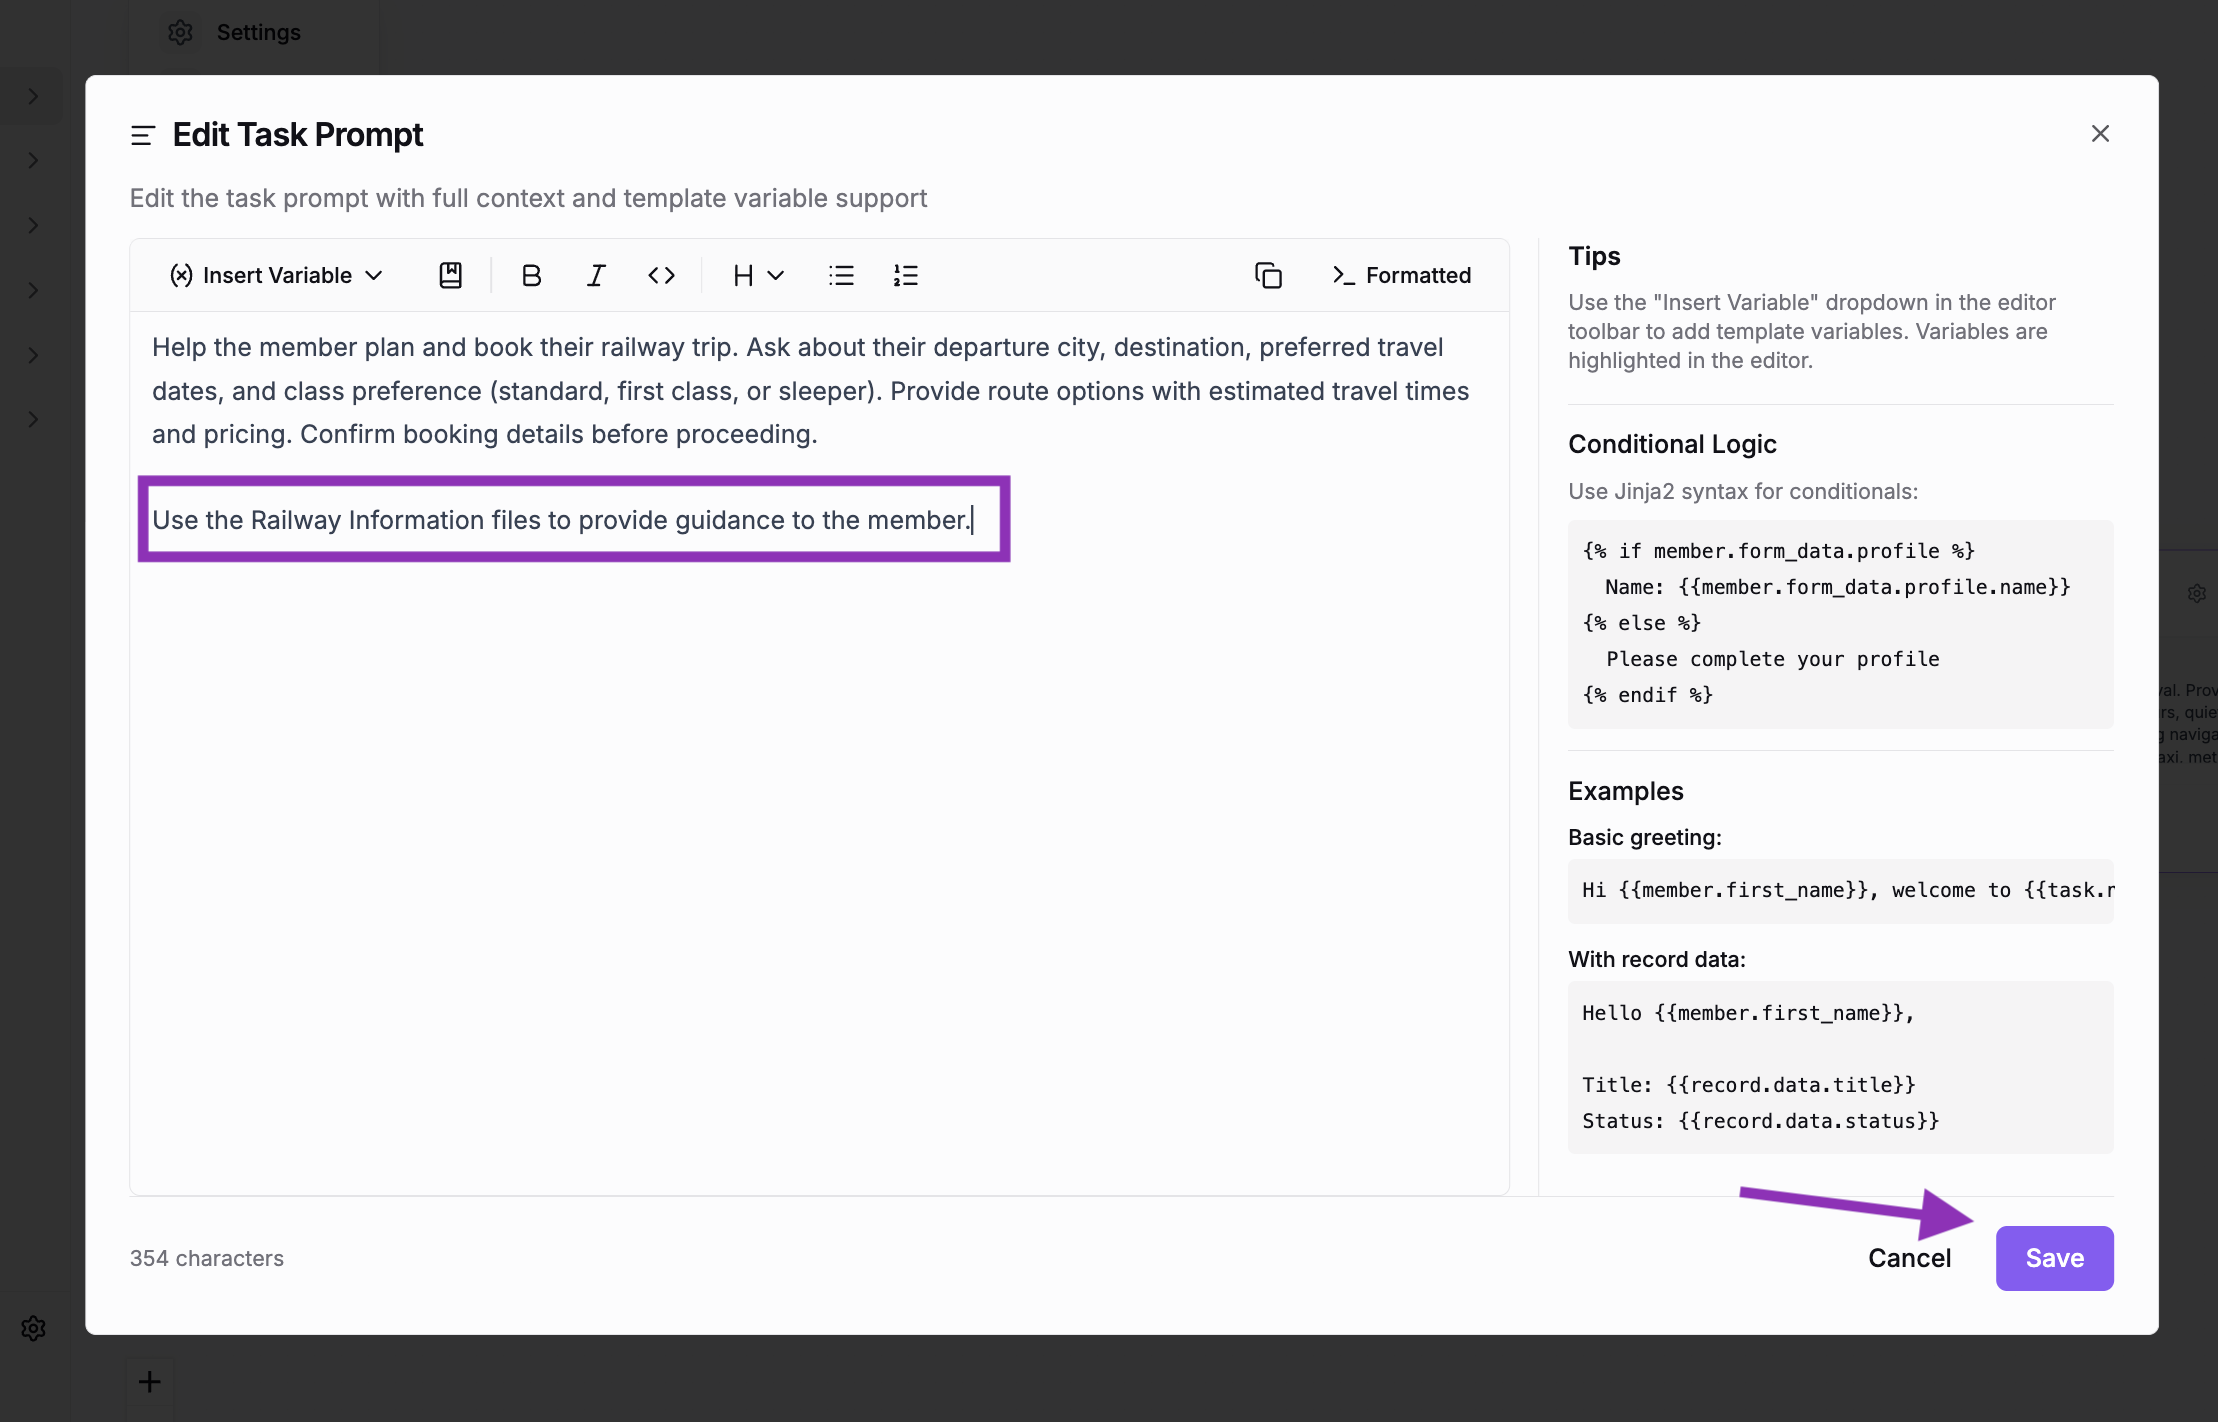This screenshot has height=1422, width=2218.
Task: Open the heading level dropdown
Action: 756,275
